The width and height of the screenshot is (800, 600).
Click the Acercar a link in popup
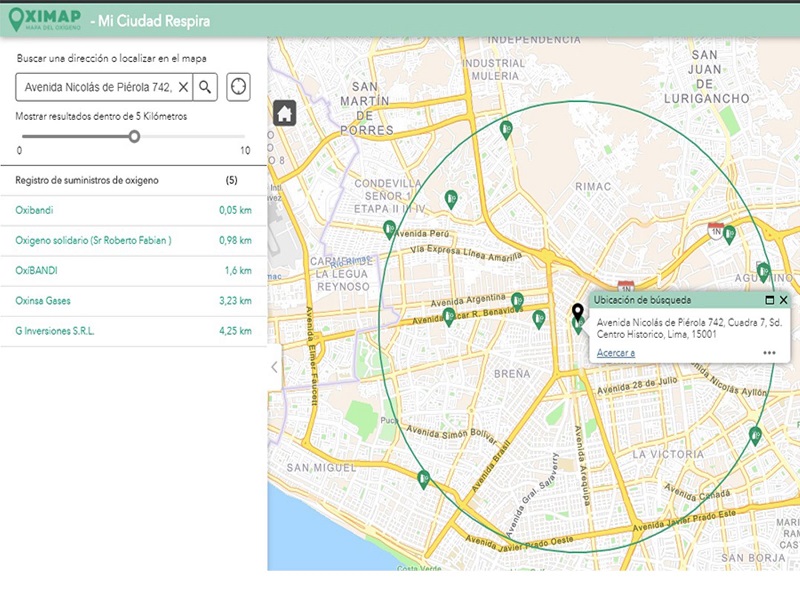point(616,353)
